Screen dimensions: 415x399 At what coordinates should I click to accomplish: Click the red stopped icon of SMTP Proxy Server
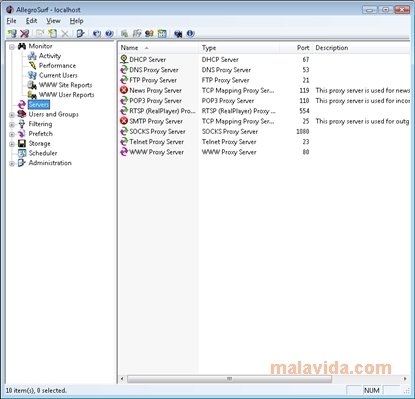click(124, 121)
